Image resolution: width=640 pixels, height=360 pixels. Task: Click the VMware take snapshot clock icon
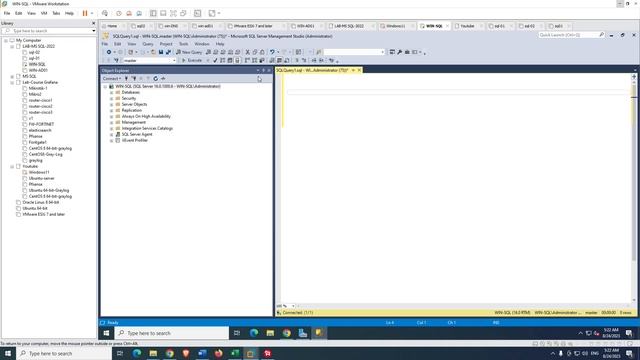(x=119, y=13)
